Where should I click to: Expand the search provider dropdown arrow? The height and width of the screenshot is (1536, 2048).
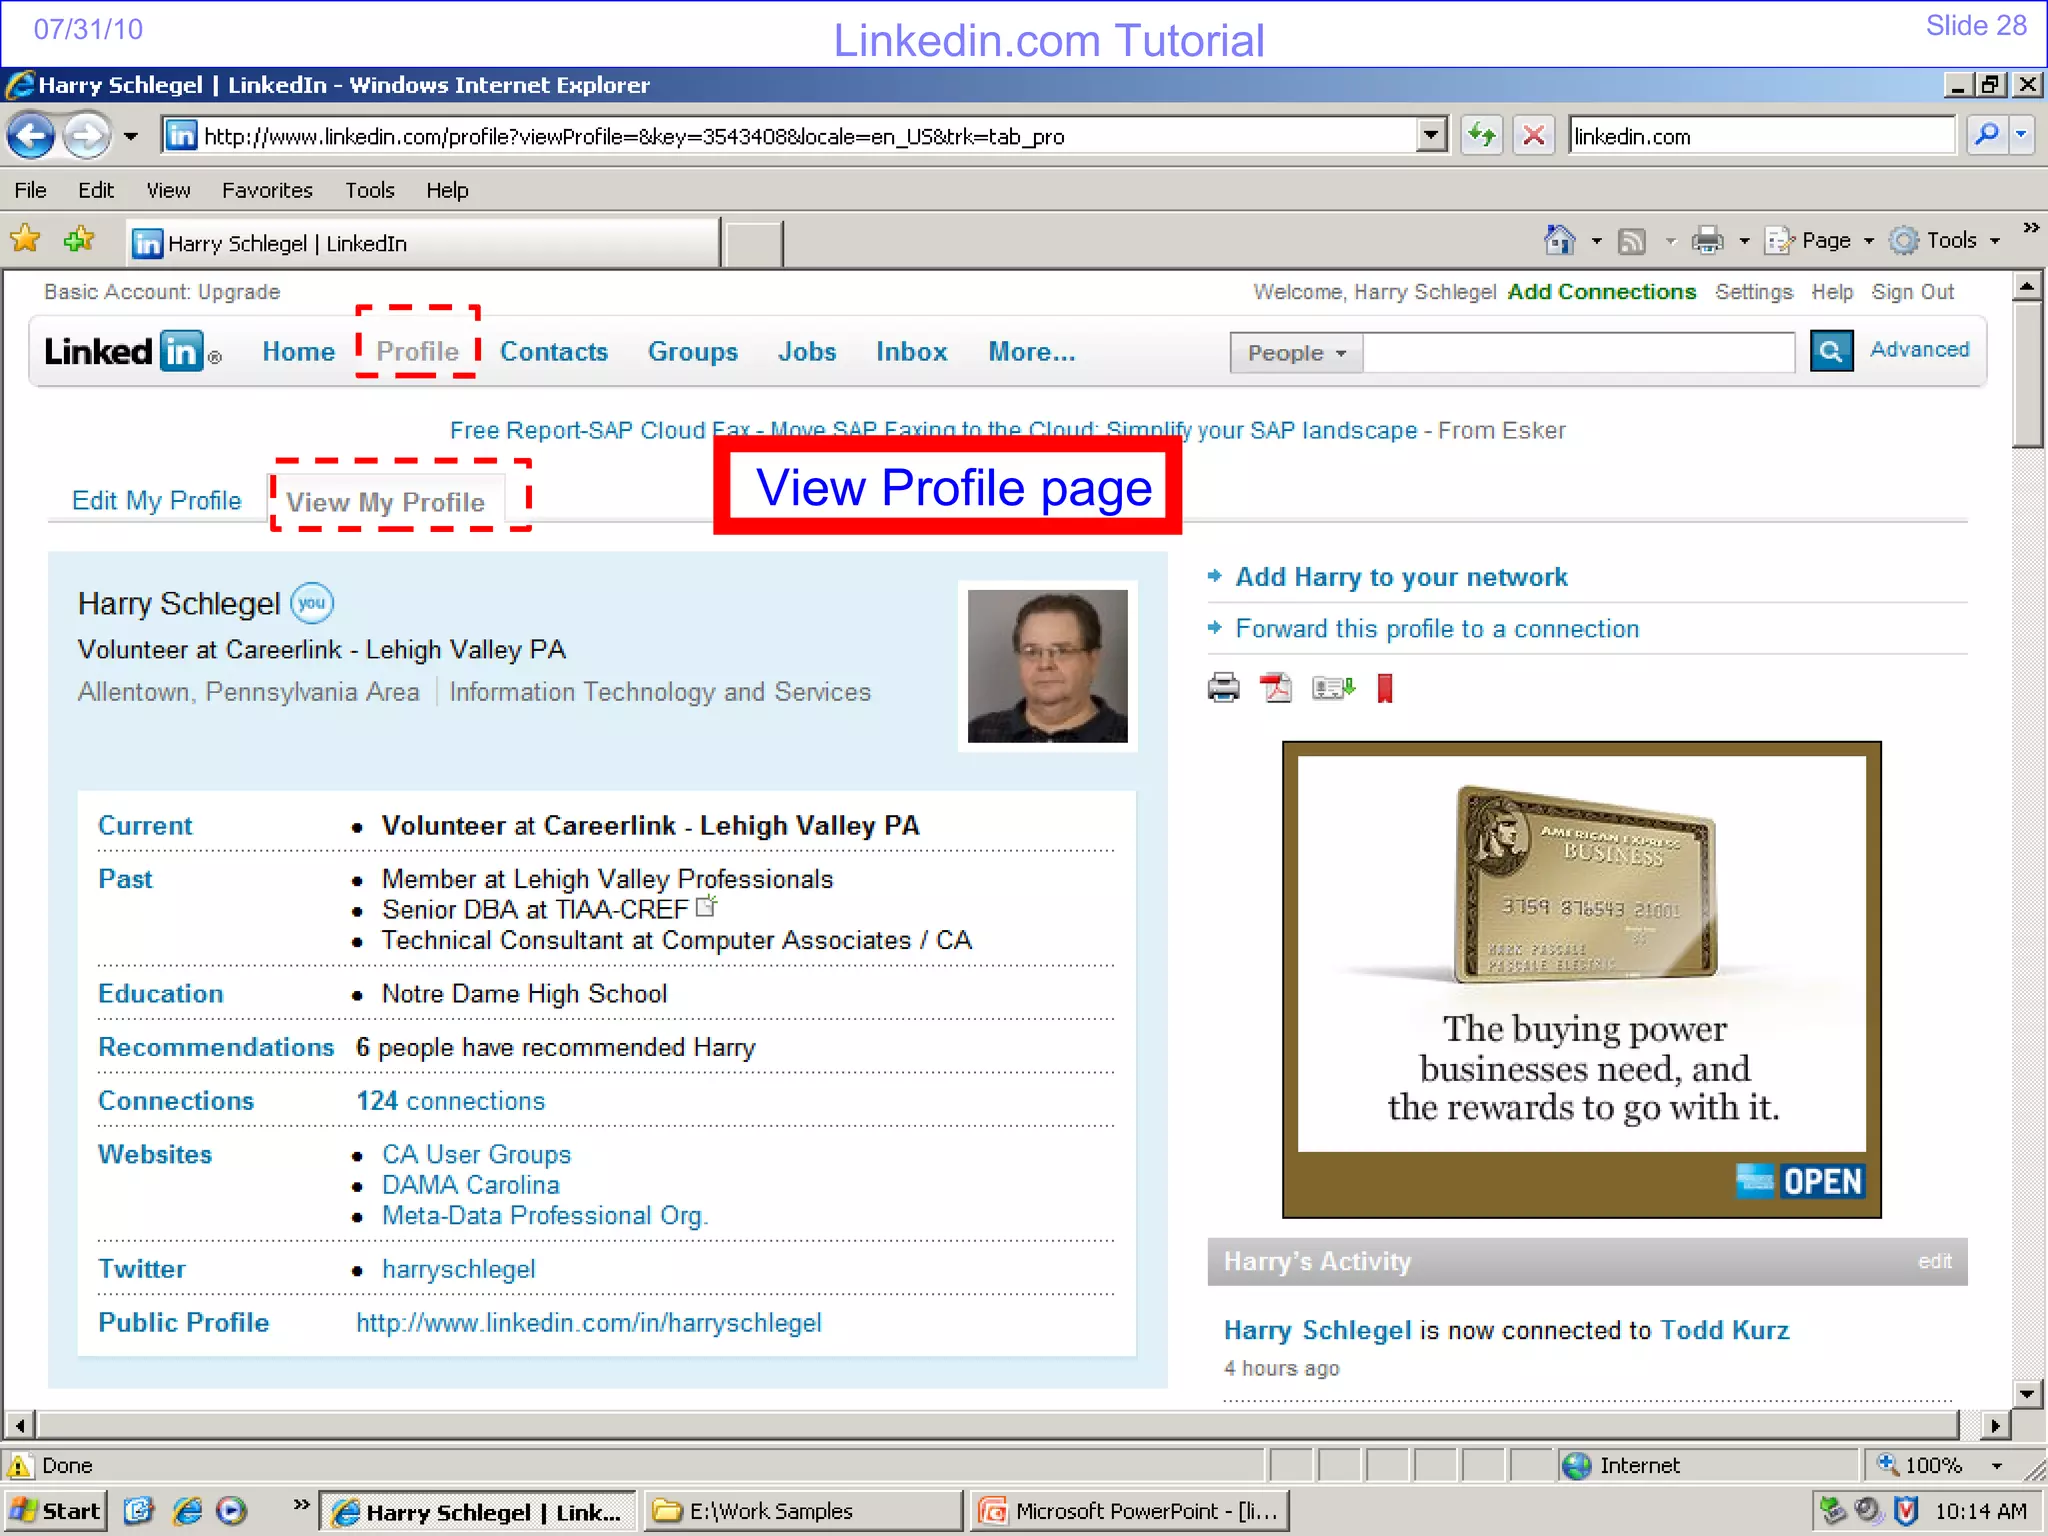[2022, 134]
